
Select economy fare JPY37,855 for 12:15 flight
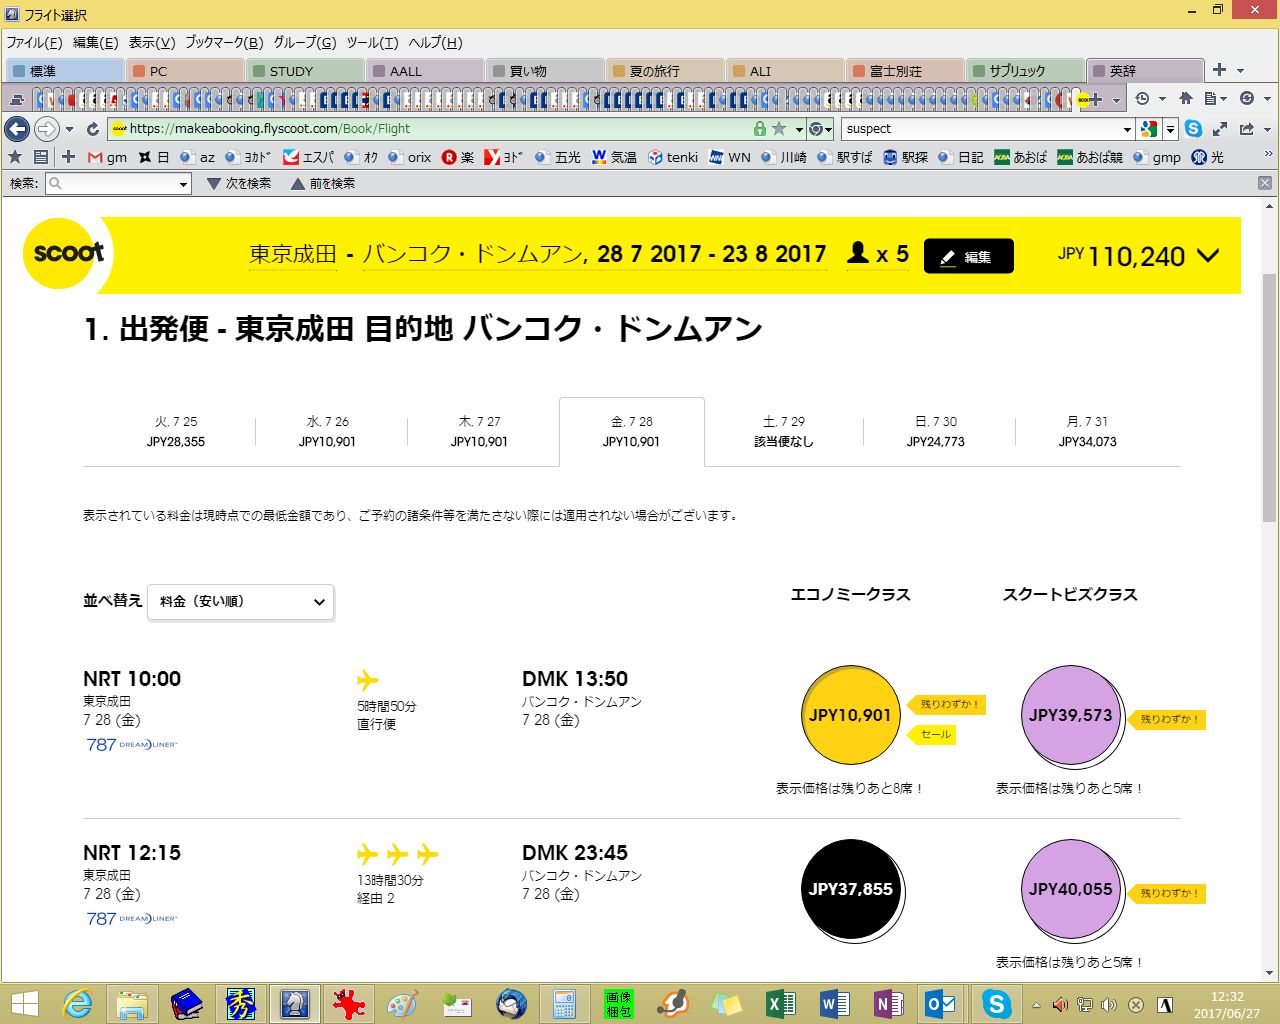[x=850, y=889]
